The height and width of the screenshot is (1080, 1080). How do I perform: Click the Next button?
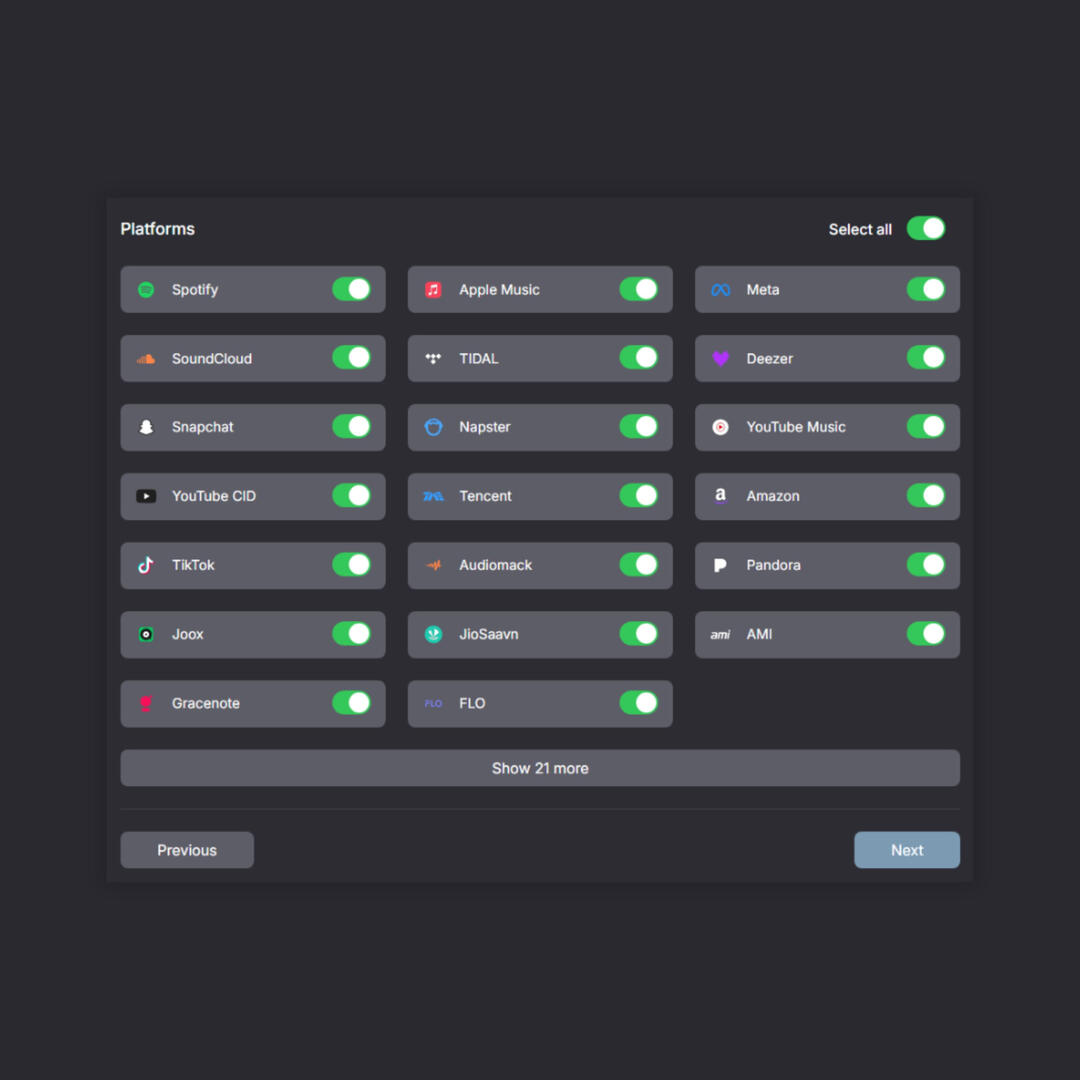tap(906, 850)
